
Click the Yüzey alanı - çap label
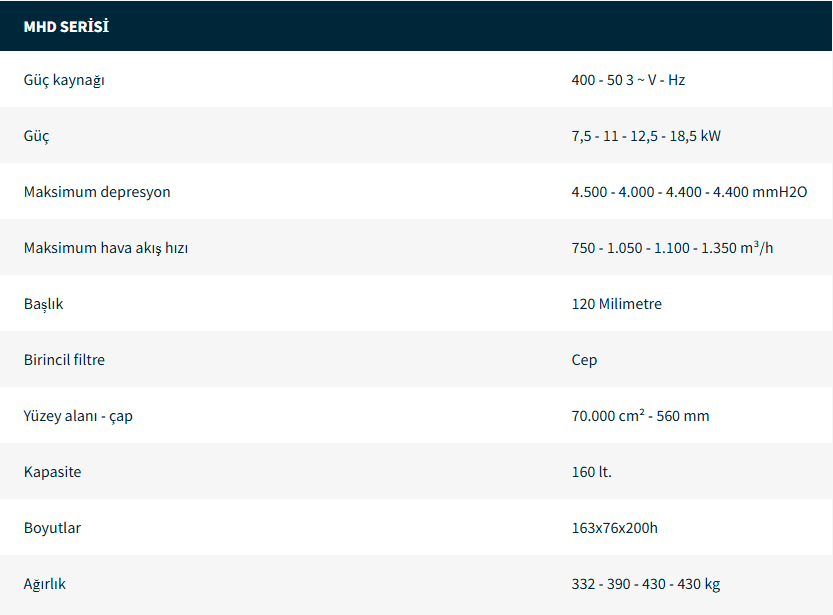78,416
